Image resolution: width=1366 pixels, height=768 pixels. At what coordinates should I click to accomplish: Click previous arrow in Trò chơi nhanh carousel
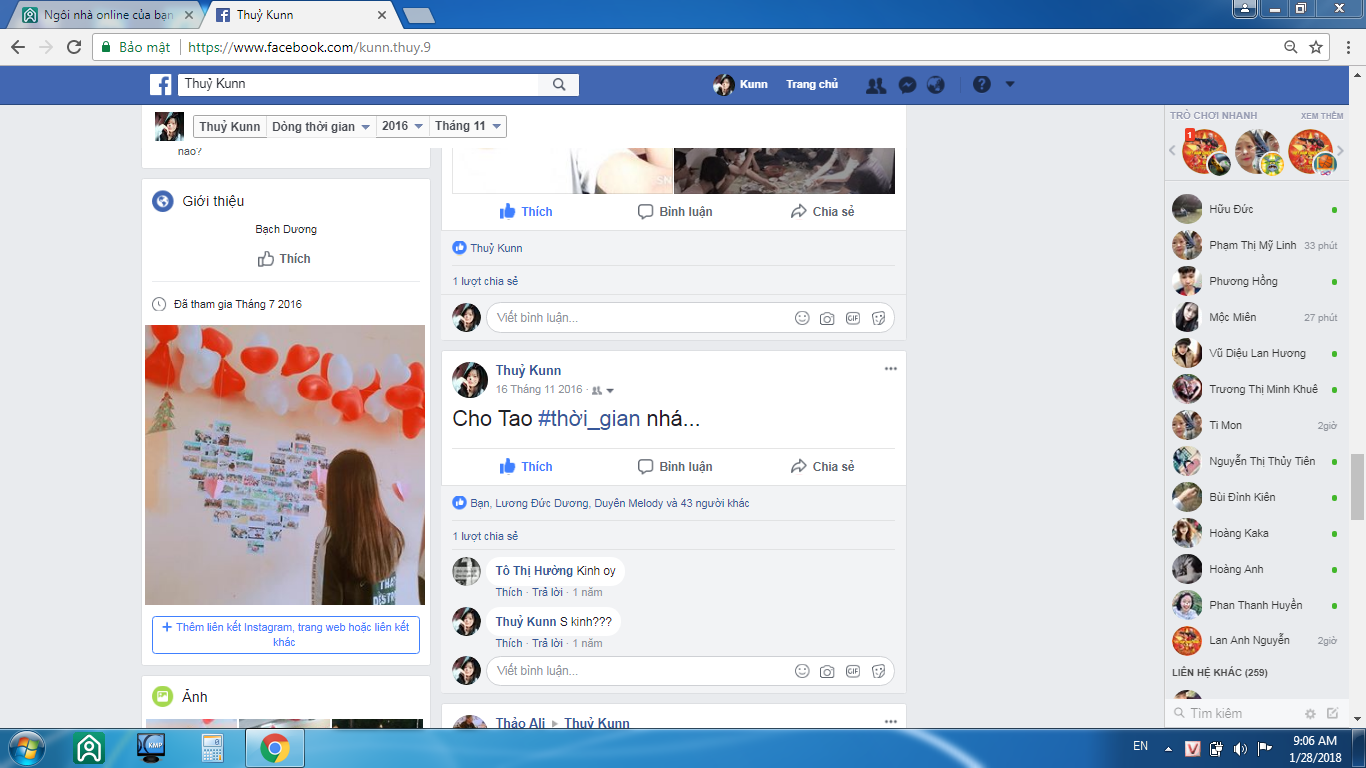(x=1174, y=151)
